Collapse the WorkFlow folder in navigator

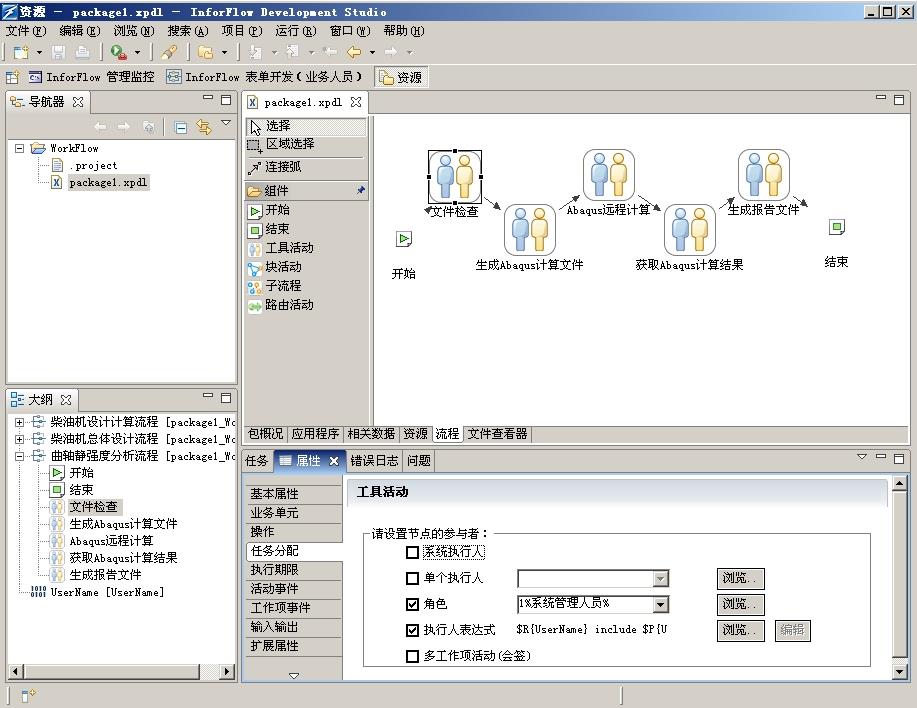tap(19, 148)
